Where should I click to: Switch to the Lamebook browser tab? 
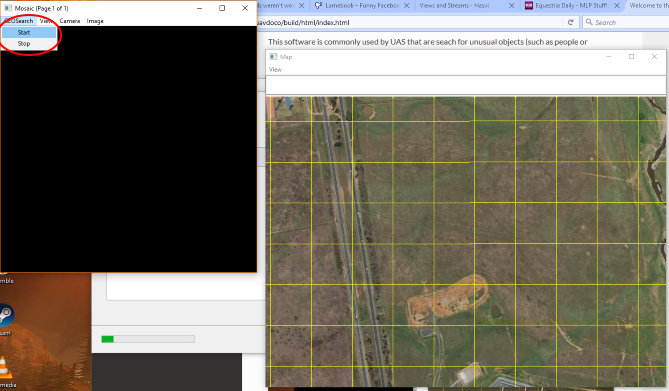[x=357, y=6]
